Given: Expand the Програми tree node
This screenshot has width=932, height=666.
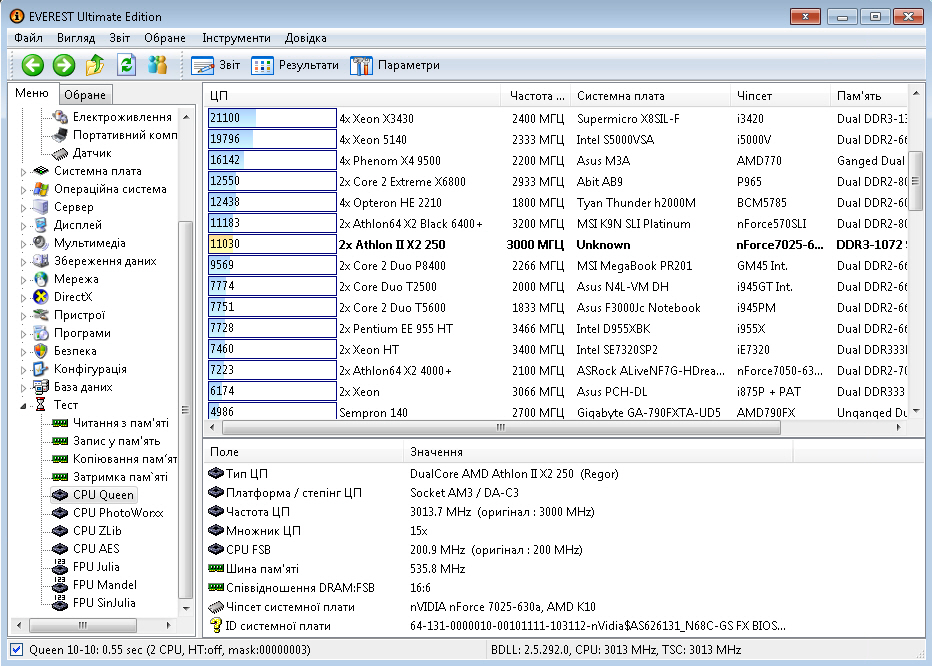Looking at the screenshot, I should point(23,334).
